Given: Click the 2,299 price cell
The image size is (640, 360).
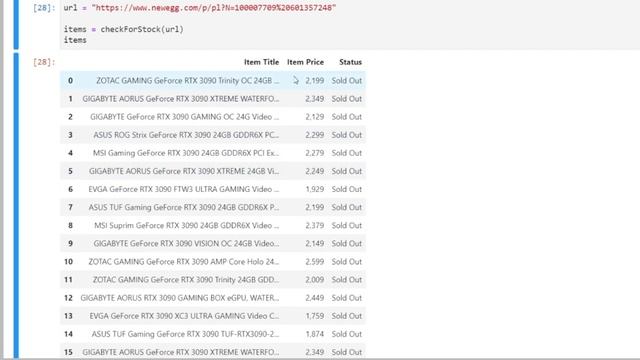Looking at the screenshot, I should pos(314,135).
